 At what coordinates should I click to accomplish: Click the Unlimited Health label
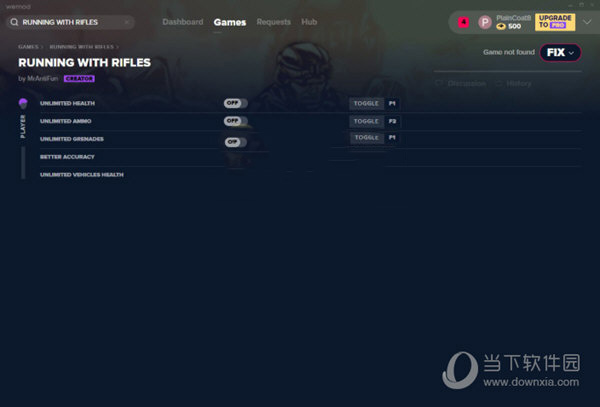(x=67, y=103)
